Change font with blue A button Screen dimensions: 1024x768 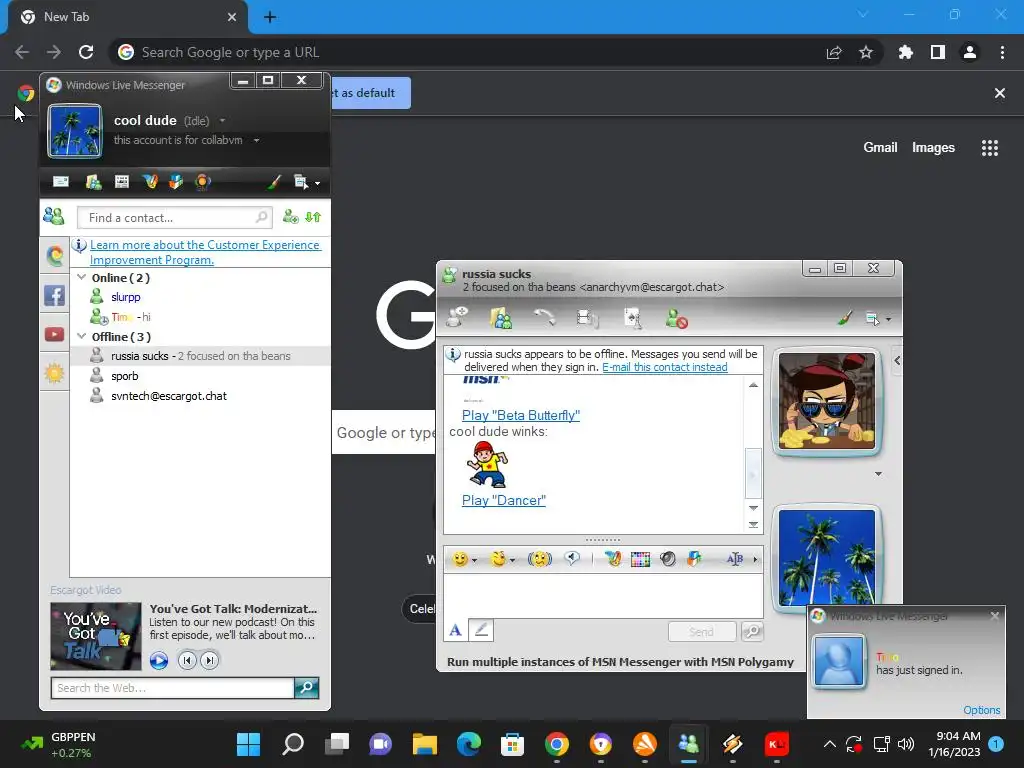pyautogui.click(x=455, y=630)
